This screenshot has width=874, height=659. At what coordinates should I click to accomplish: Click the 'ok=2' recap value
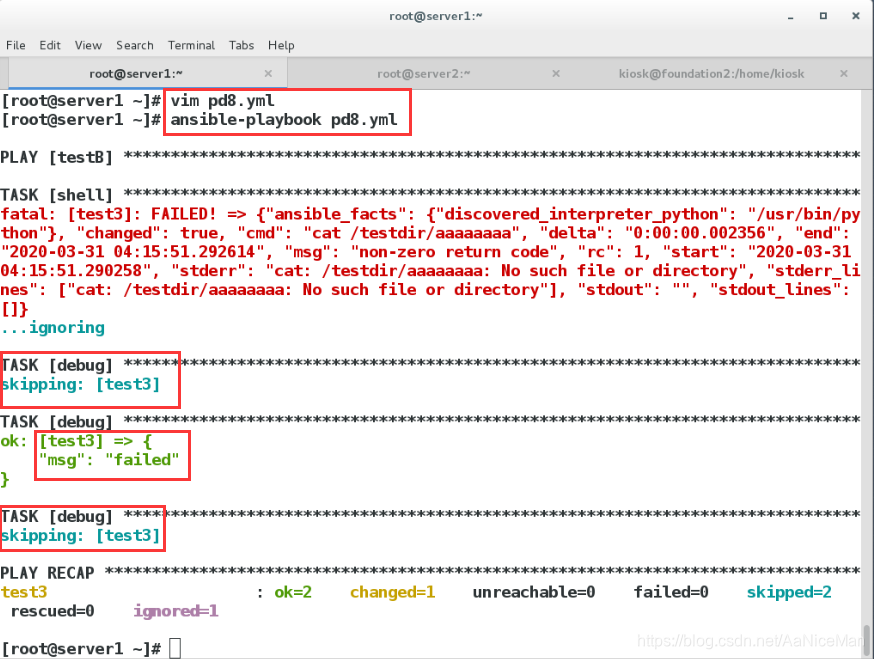pyautogui.click(x=293, y=592)
